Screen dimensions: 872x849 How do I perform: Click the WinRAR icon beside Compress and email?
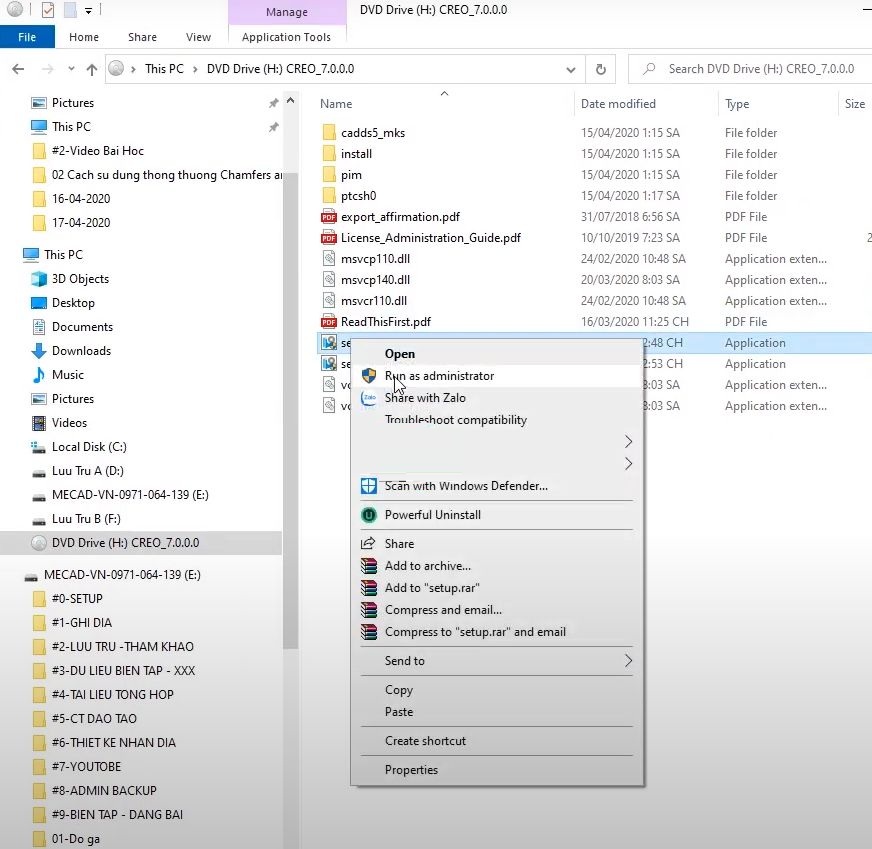[x=369, y=610]
